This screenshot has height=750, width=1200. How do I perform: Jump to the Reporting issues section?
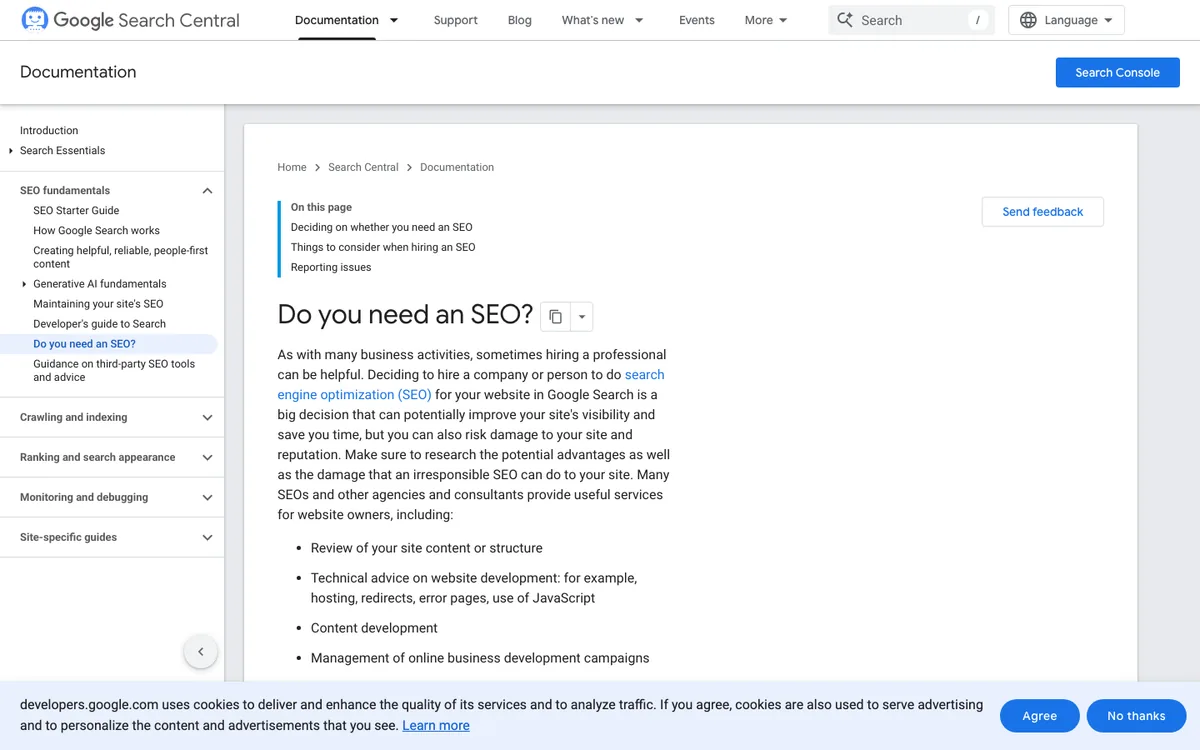click(x=331, y=267)
